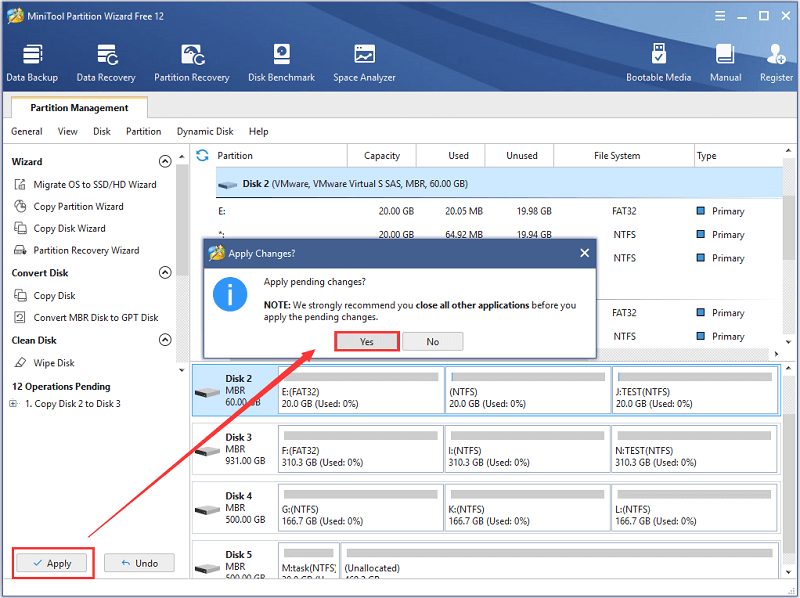Screen dimensions: 800x598
Task: Confirm pending changes with Yes
Action: pyautogui.click(x=366, y=341)
